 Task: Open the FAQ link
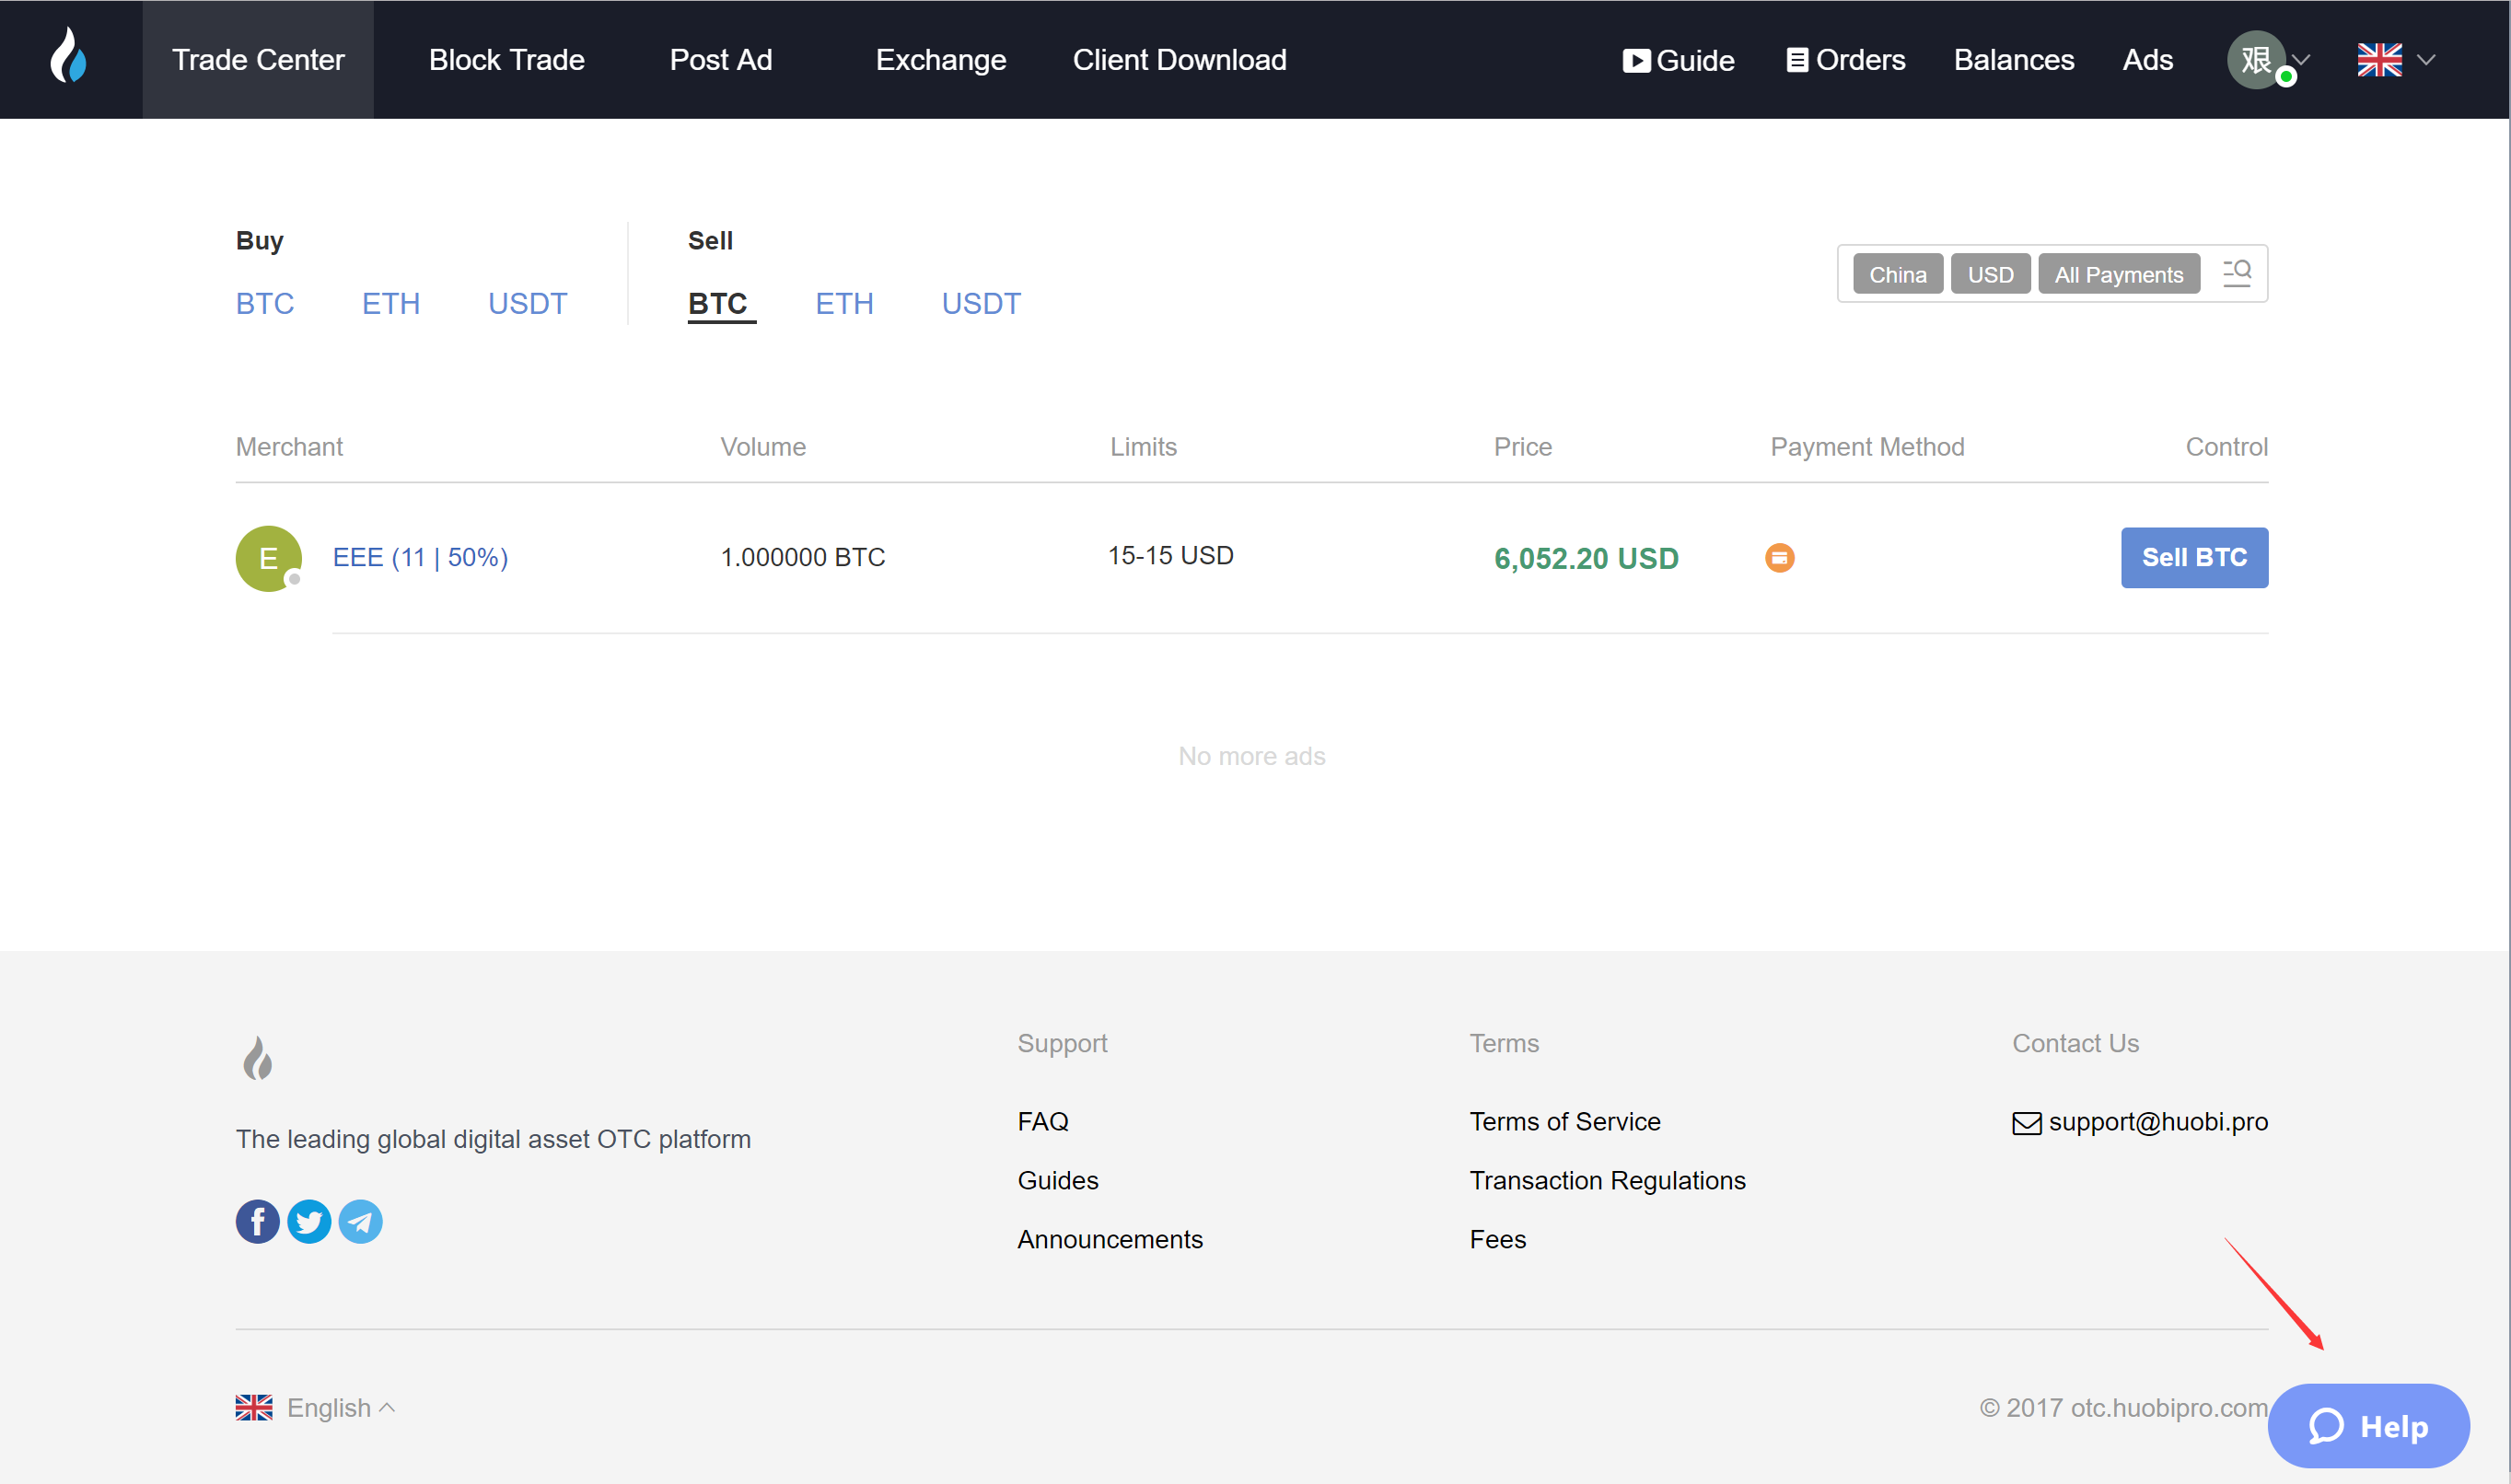click(x=1043, y=1121)
